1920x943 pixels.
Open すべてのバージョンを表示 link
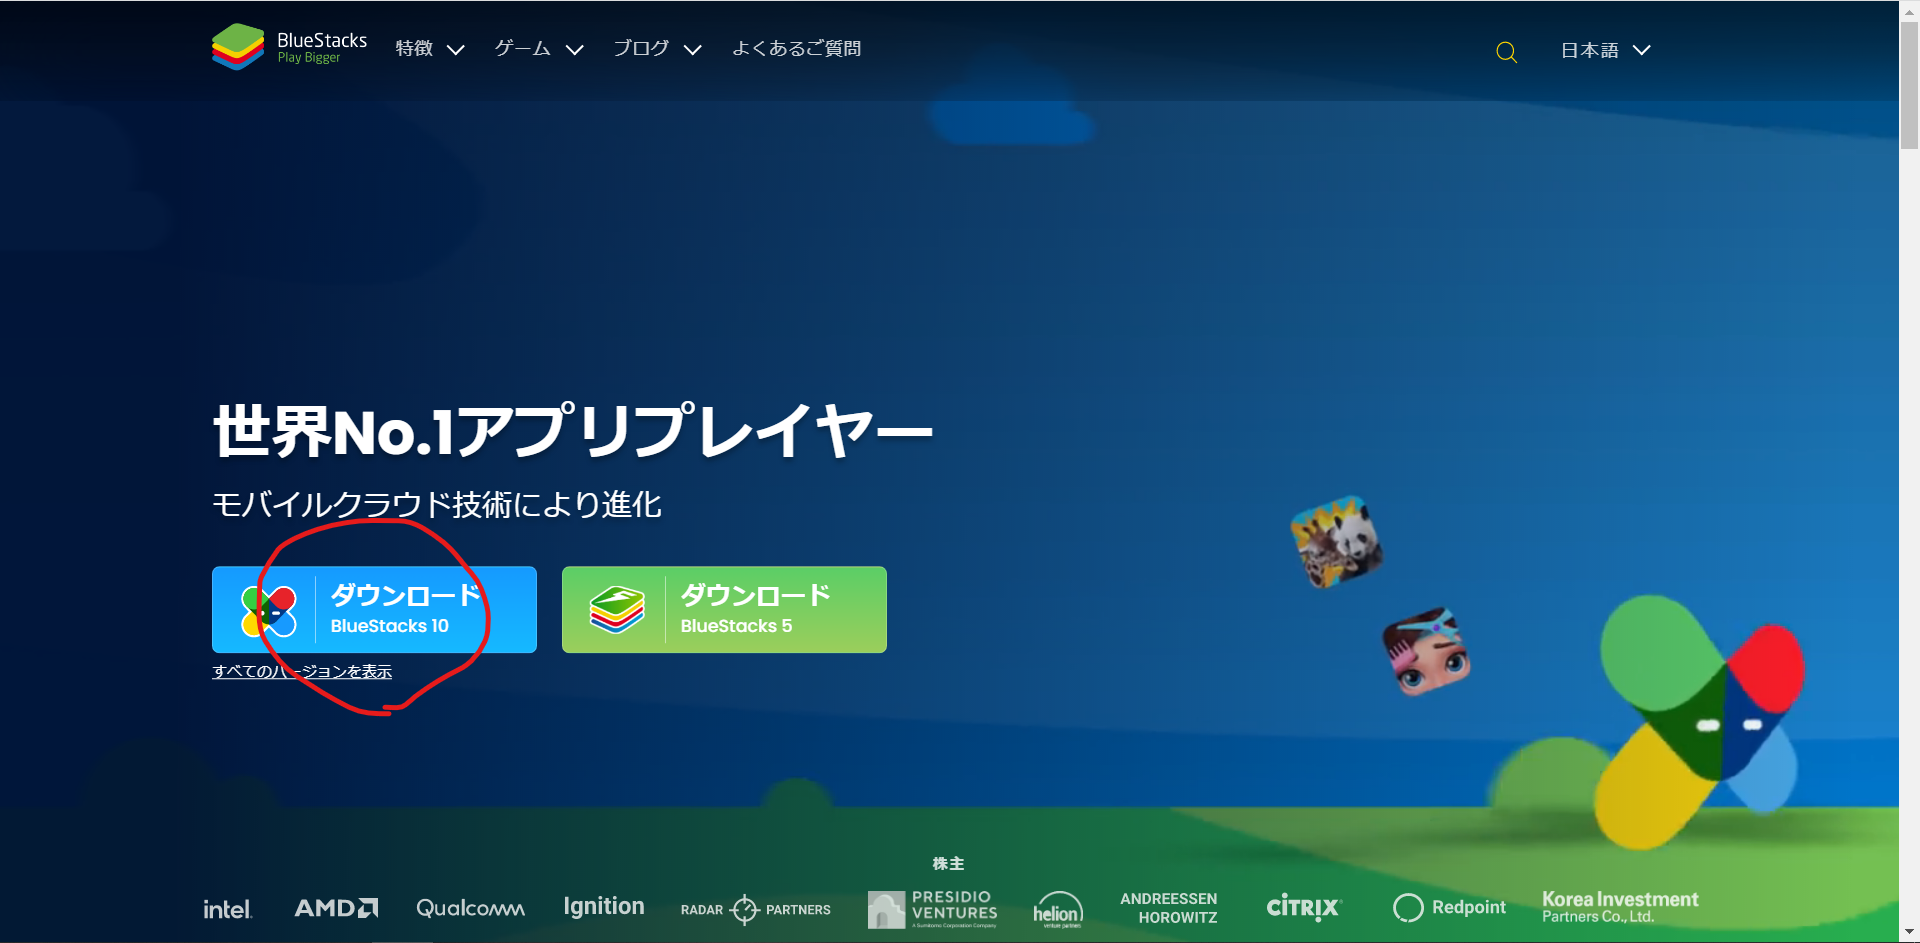coord(302,672)
